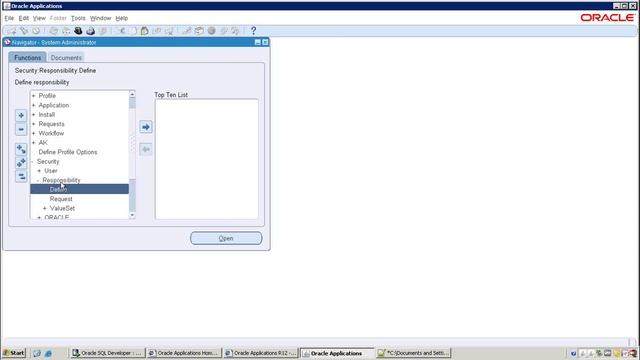Collapse the Security tree node

coord(33,162)
